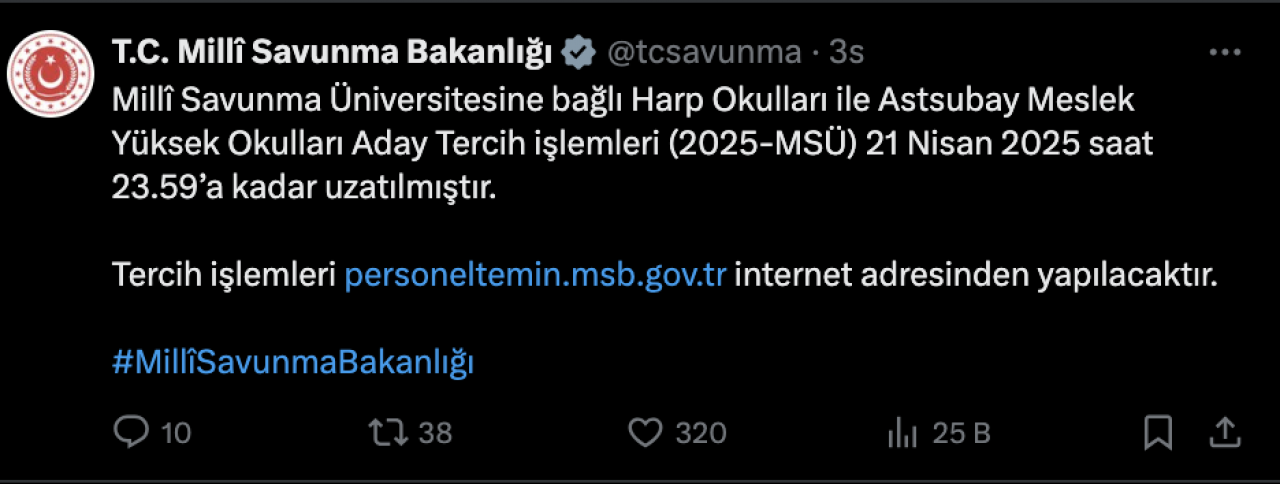The width and height of the screenshot is (1280, 484).
Task: Open the personeltemin.msb.gov.tr link
Action: coord(535,274)
